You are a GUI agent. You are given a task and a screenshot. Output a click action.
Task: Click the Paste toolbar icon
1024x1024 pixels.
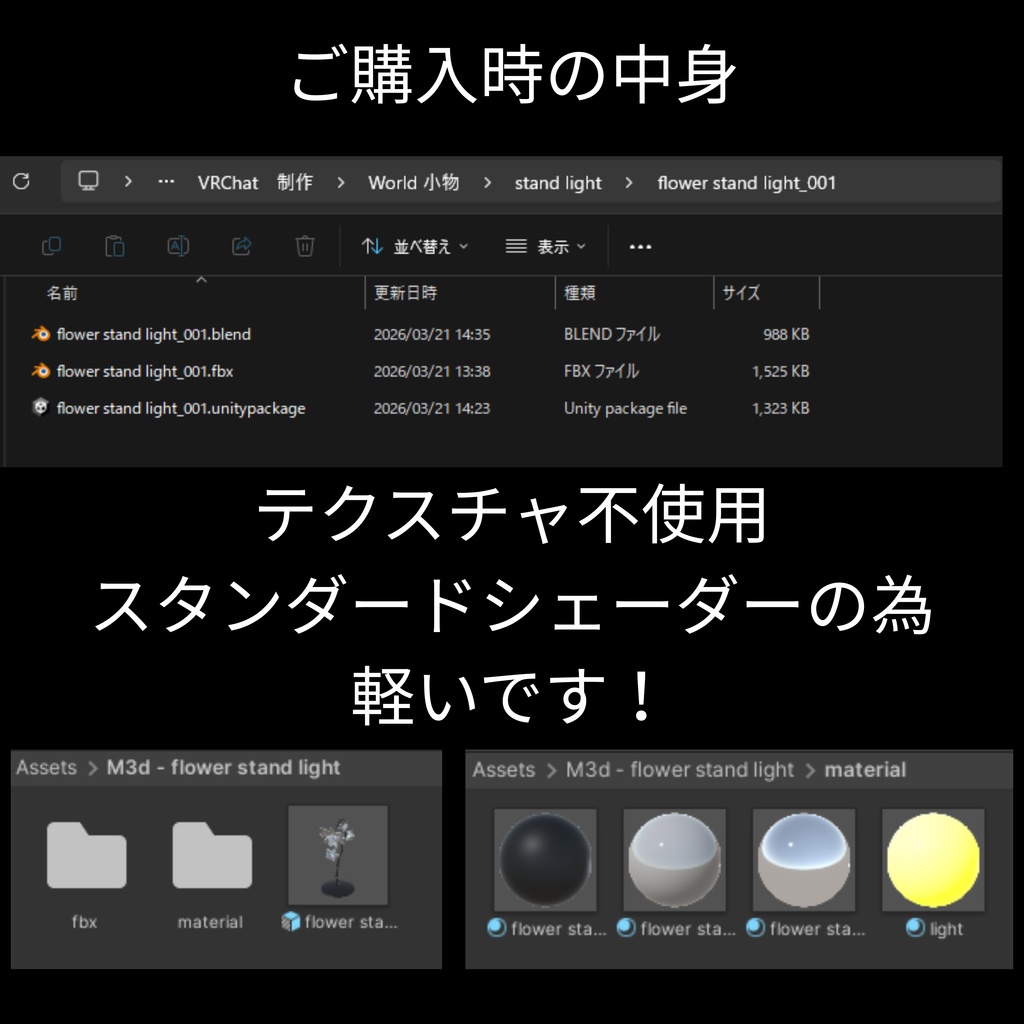pos(115,246)
